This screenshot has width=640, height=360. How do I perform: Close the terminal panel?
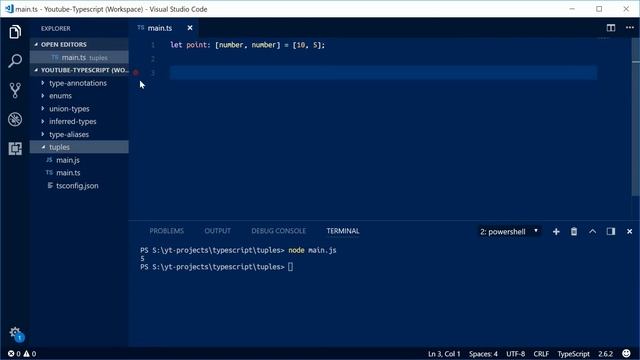point(629,231)
